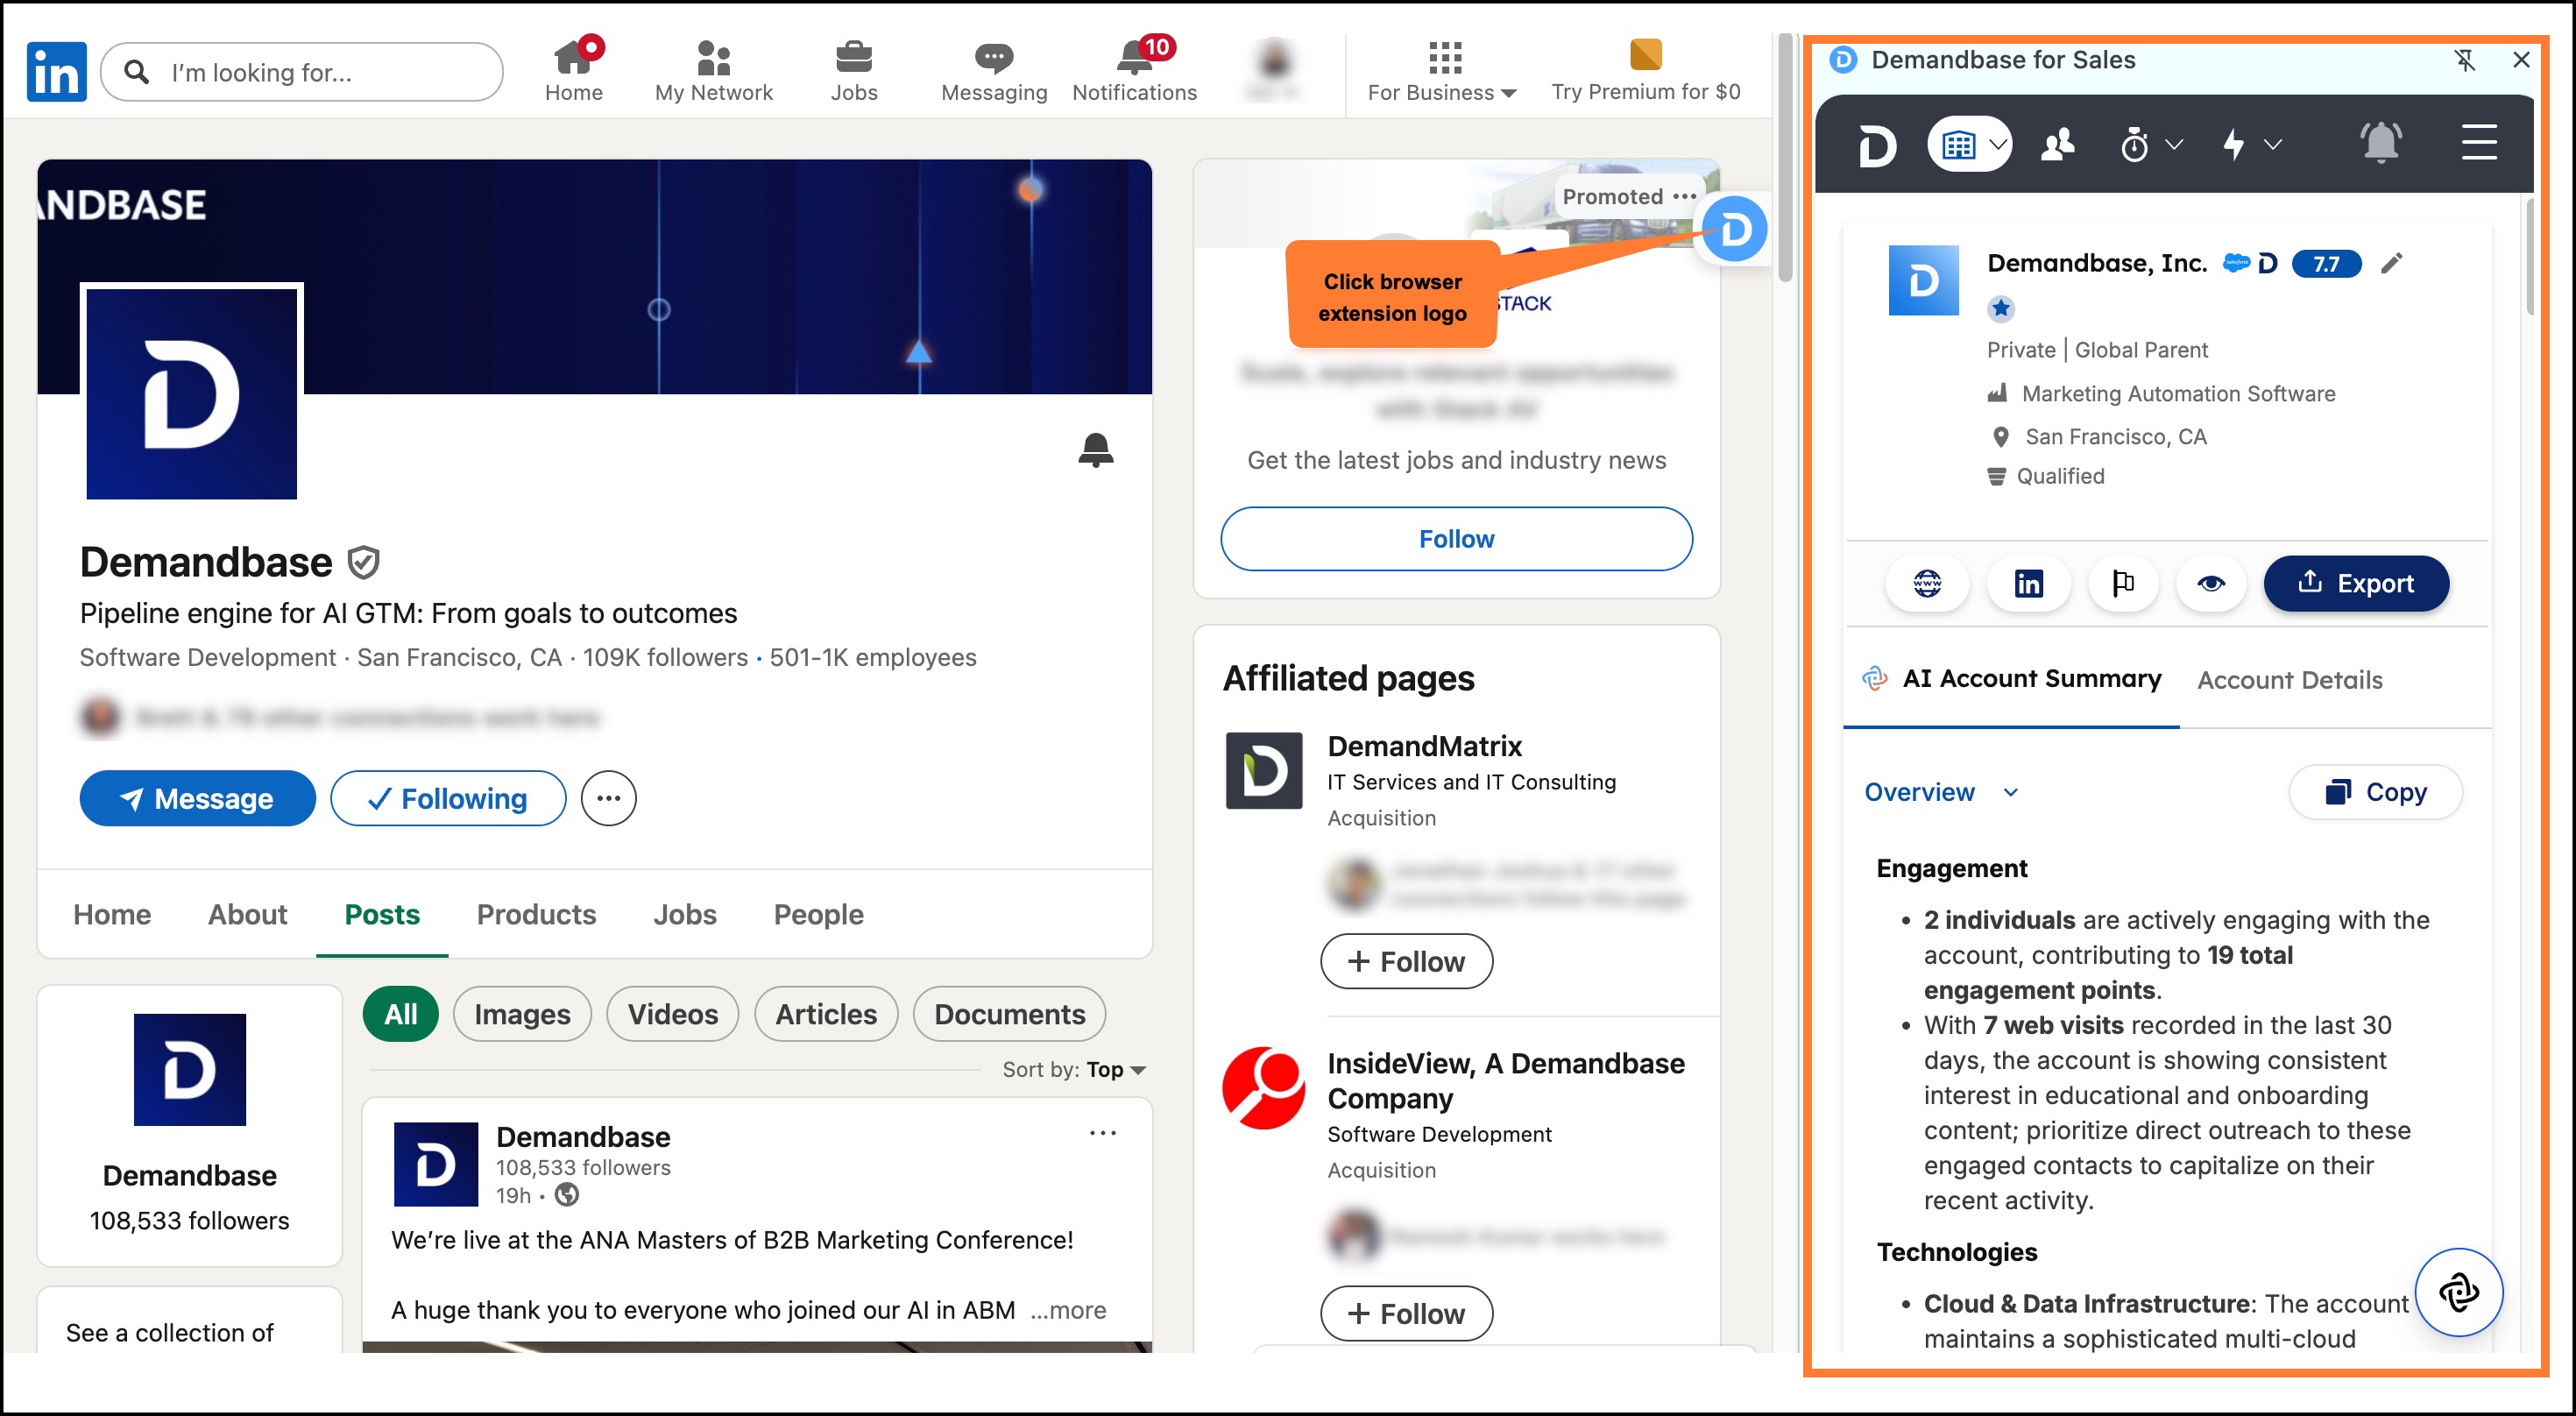2576x1416 pixels.
Task: Select the Documents posts filter
Action: (1009, 1014)
